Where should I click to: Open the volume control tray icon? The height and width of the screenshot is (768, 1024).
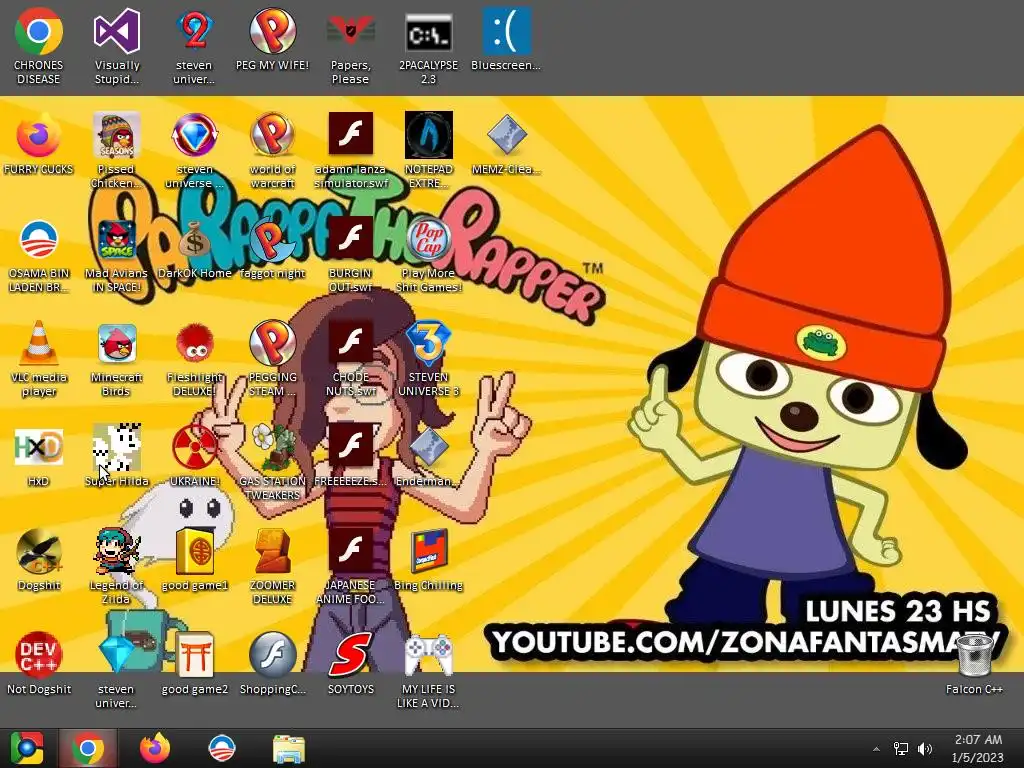(x=925, y=749)
